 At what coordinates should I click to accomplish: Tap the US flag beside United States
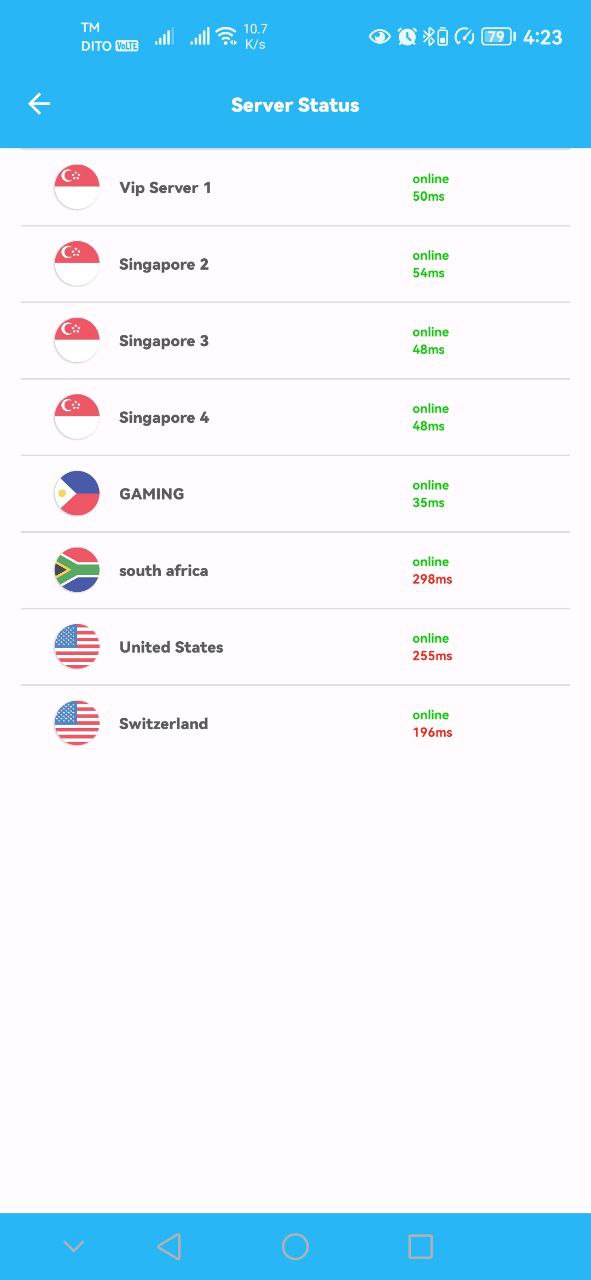point(77,647)
